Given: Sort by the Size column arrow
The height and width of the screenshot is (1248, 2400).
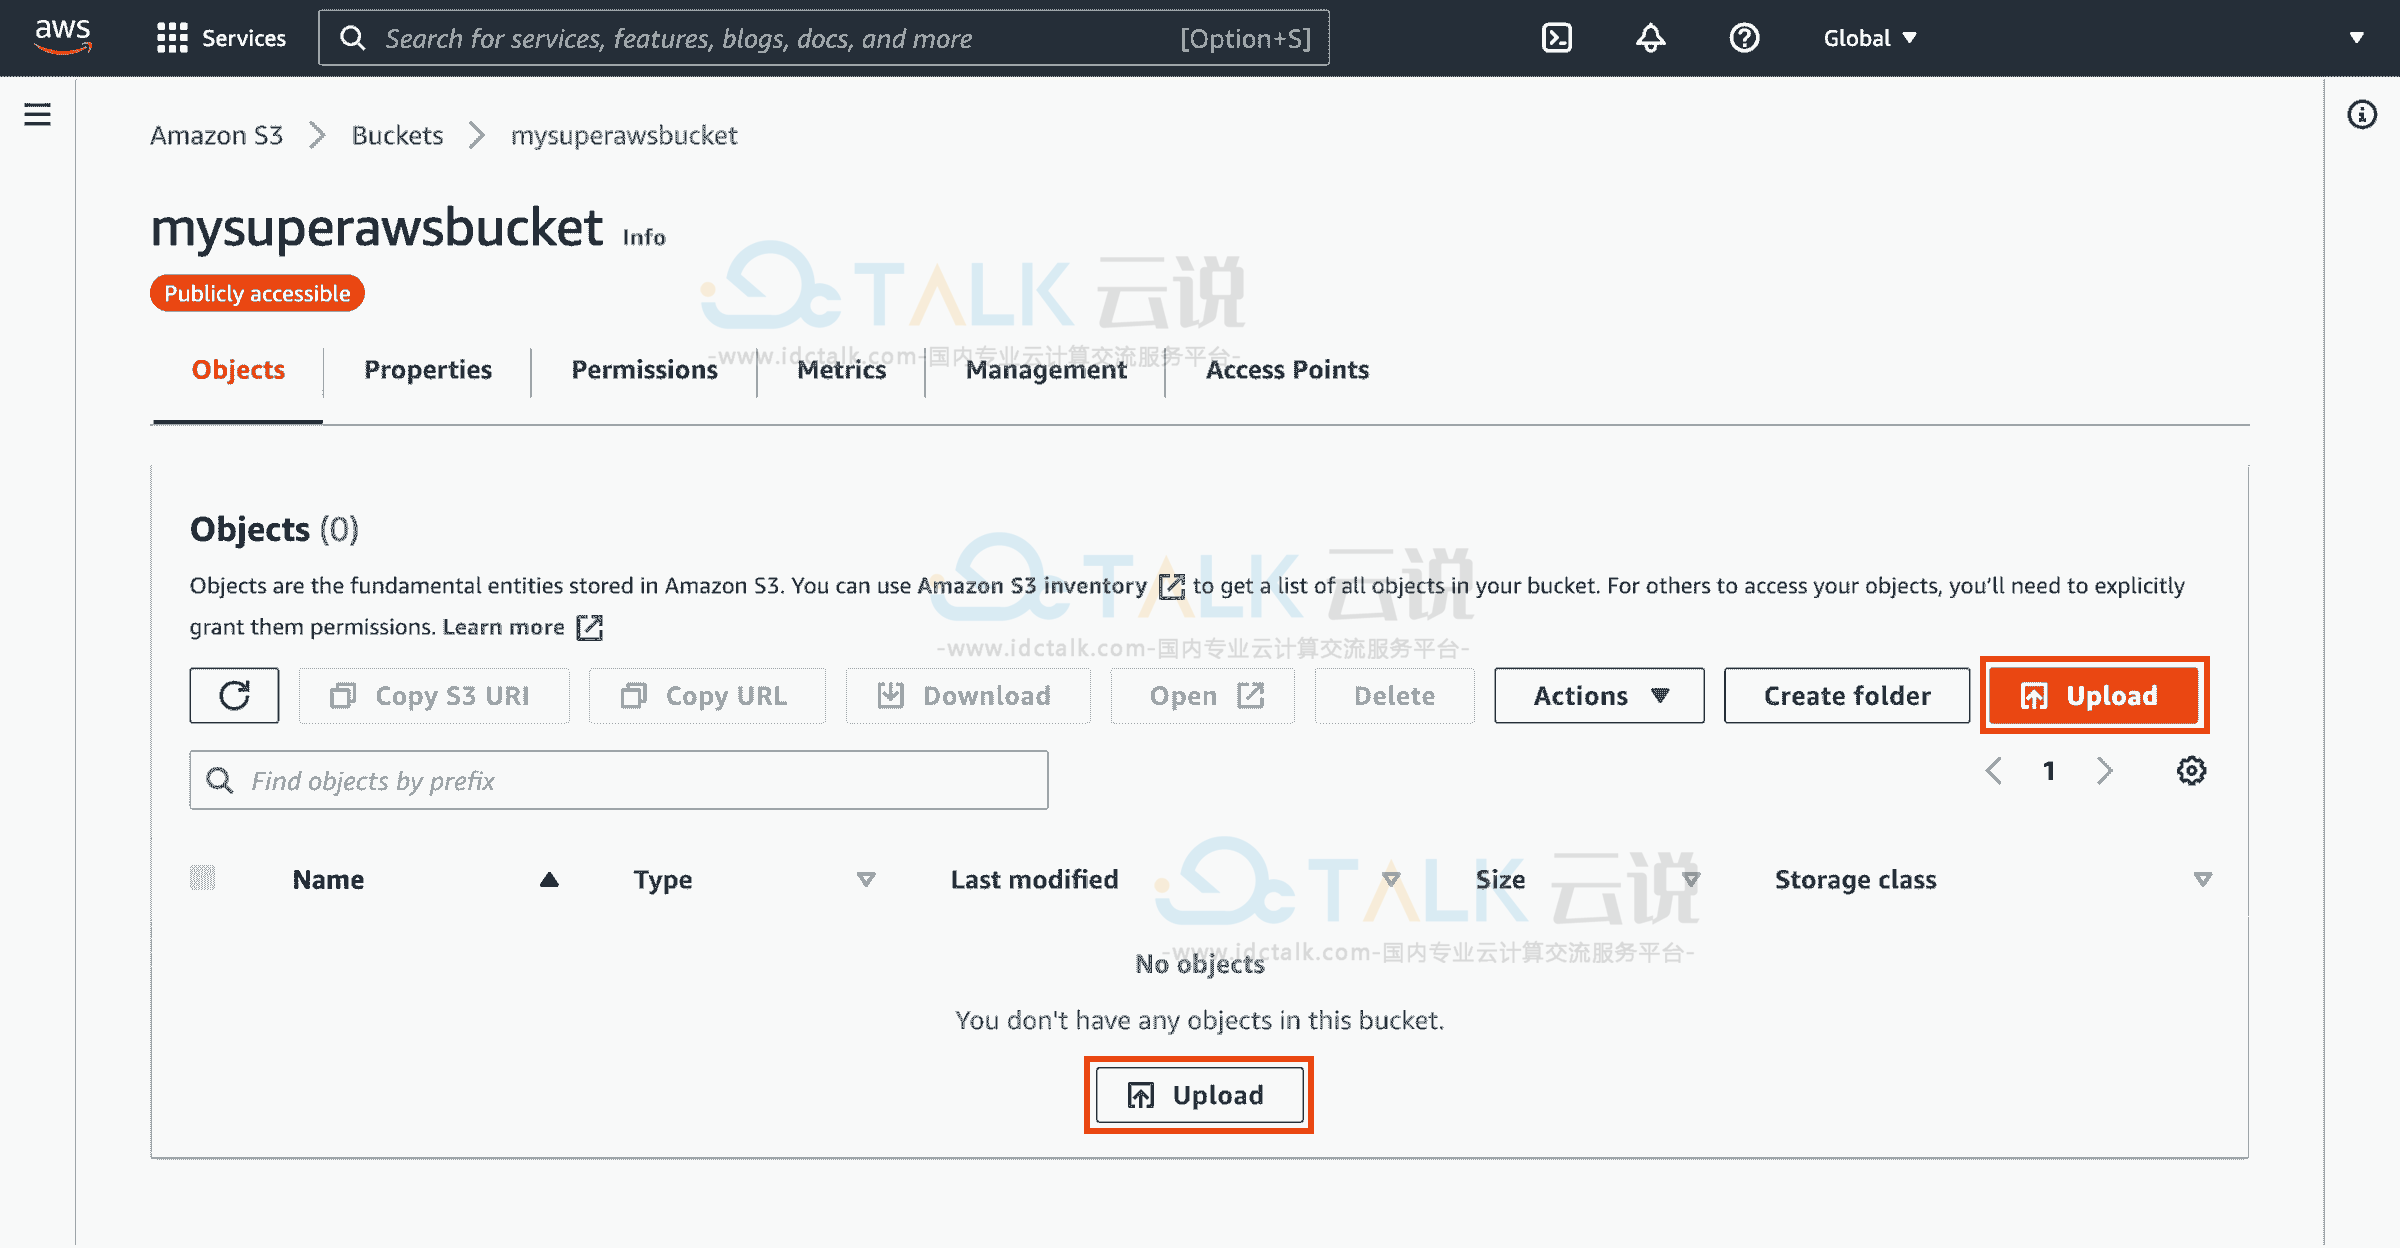Looking at the screenshot, I should coord(1691,880).
